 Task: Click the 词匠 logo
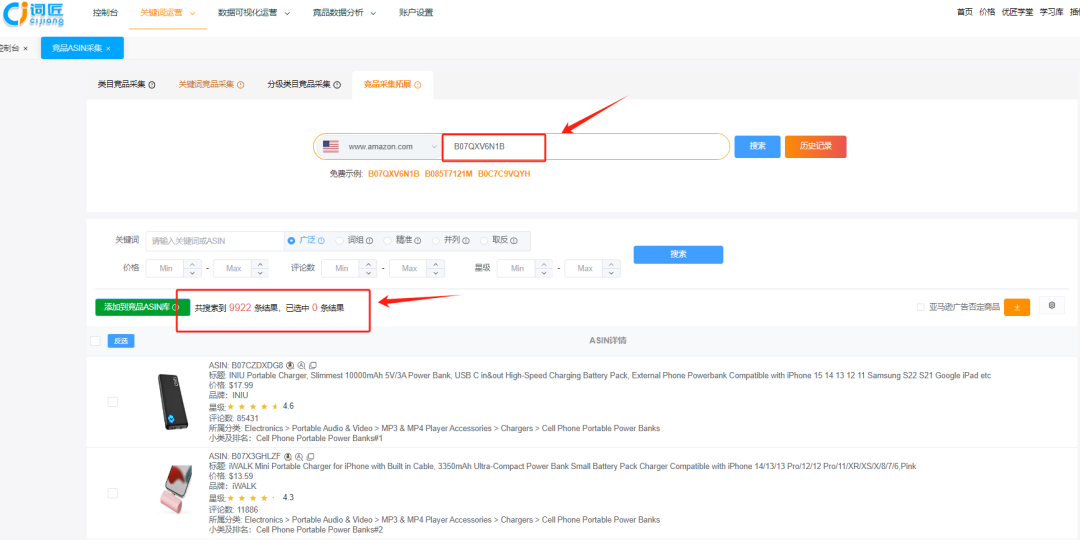33,15
